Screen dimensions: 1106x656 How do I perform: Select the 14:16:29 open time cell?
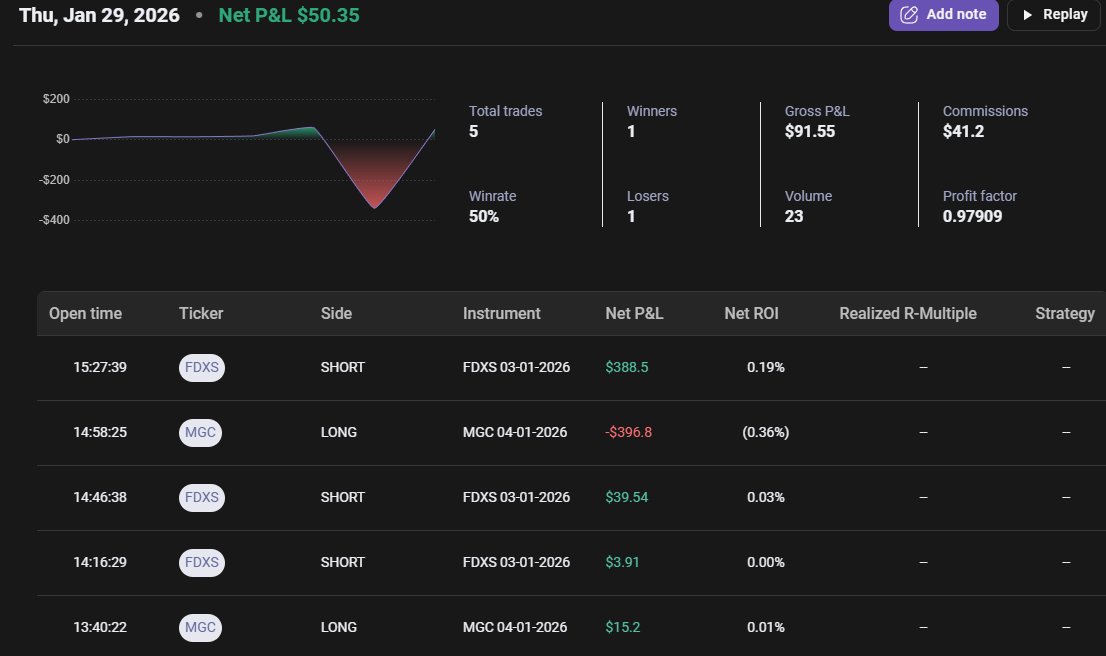100,562
